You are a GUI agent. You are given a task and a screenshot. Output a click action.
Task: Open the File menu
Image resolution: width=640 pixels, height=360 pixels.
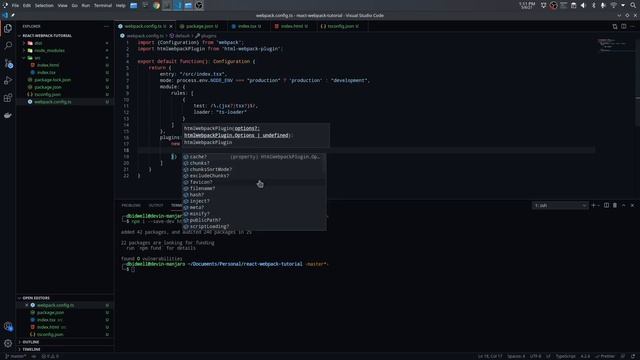[15, 5]
